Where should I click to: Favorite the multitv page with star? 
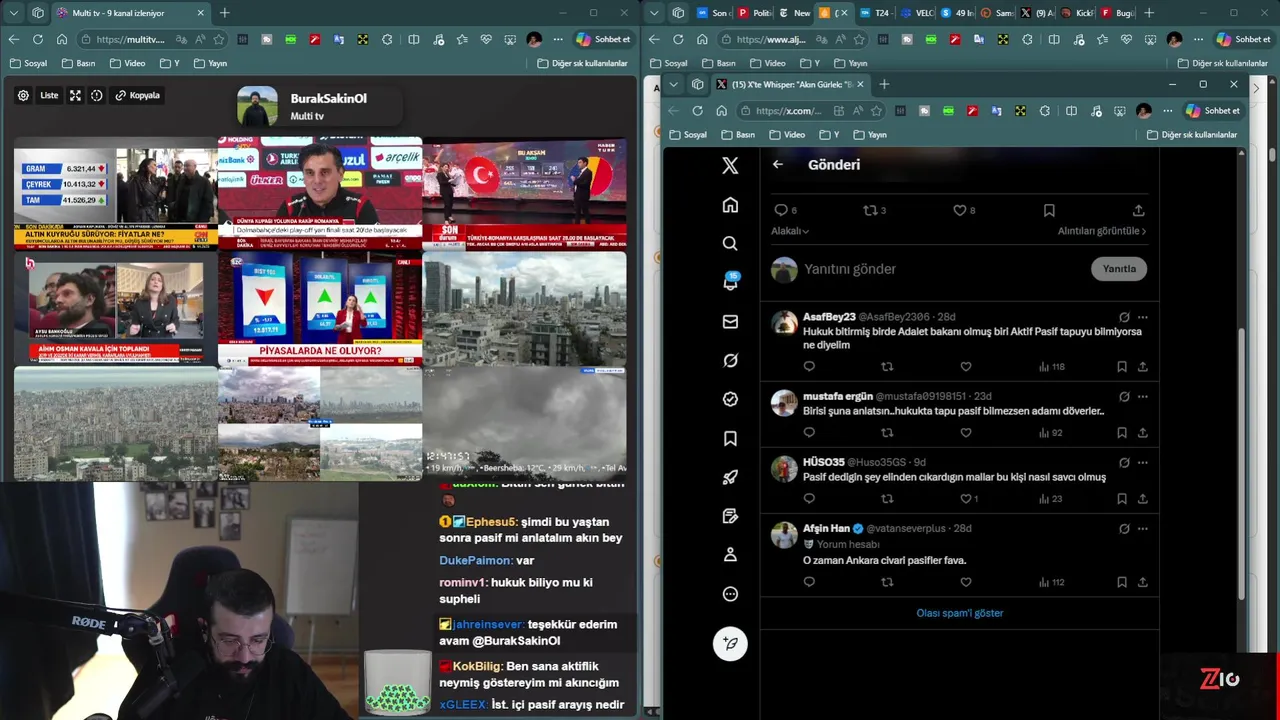tap(219, 39)
